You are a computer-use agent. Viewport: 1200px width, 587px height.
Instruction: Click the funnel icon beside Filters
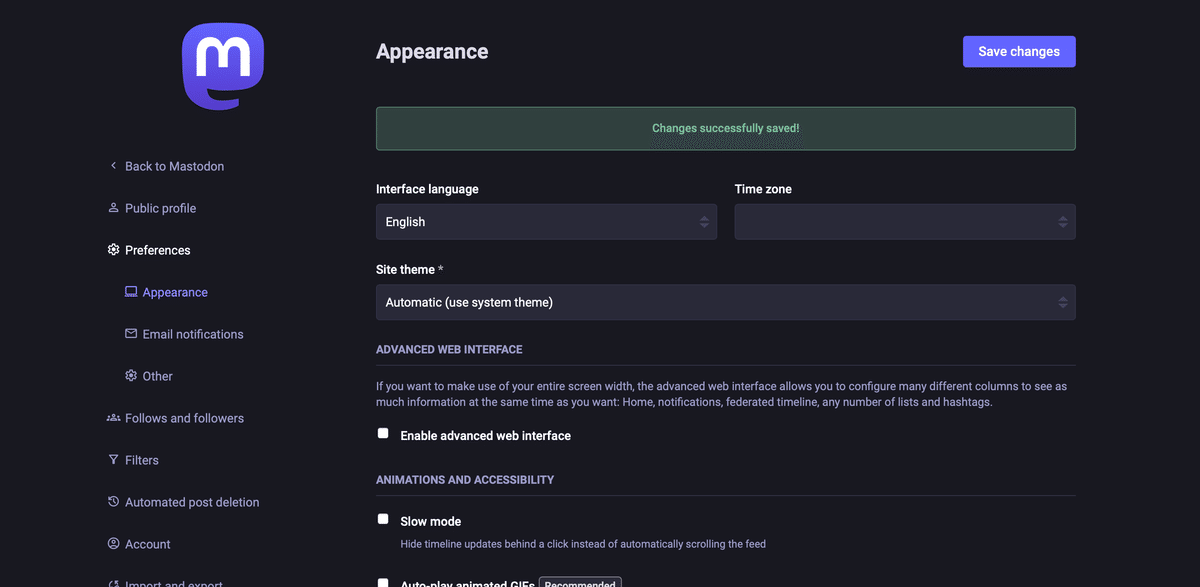113,460
